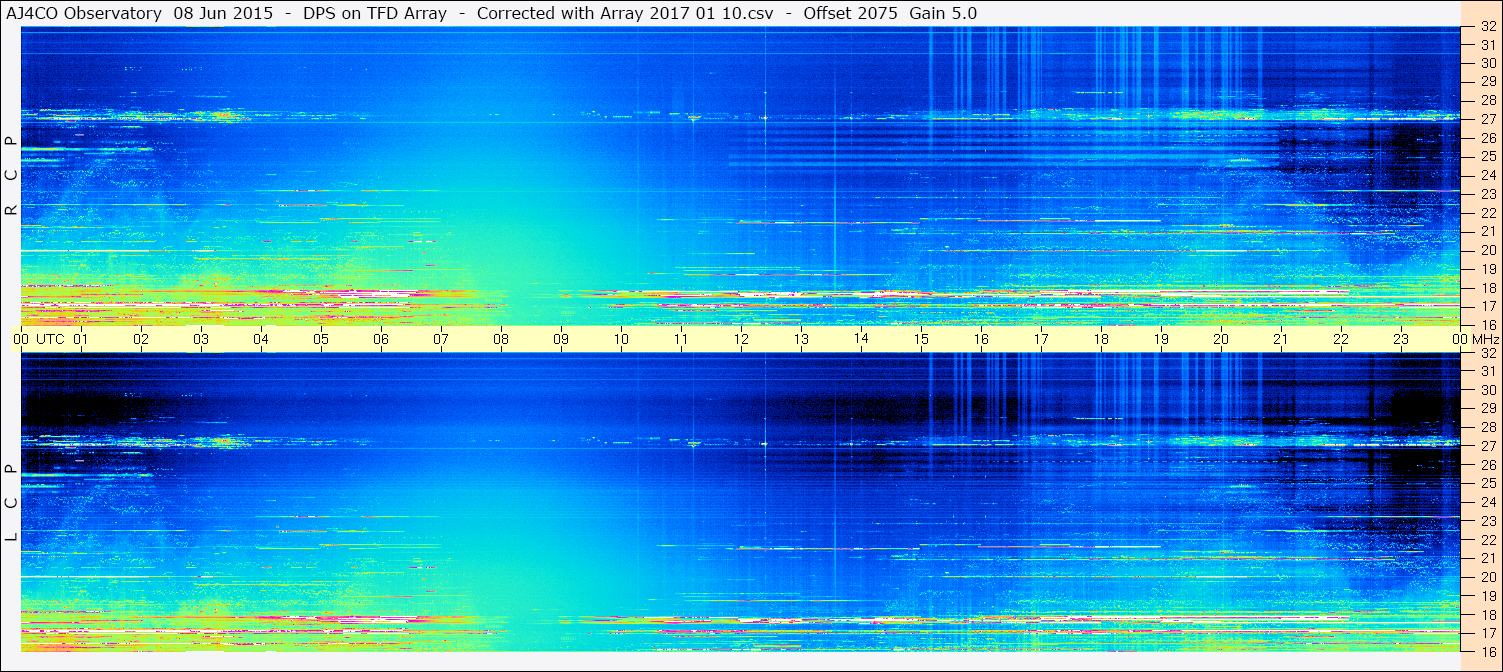
Task: Click the DPS on TFD Array label
Action: pos(375,14)
